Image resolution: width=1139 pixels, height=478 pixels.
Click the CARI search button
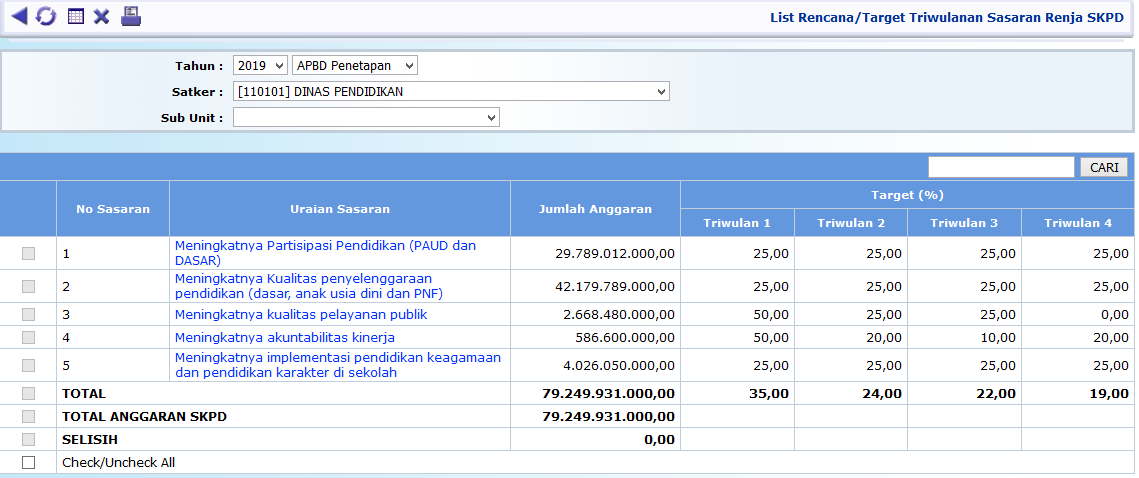click(x=1104, y=167)
